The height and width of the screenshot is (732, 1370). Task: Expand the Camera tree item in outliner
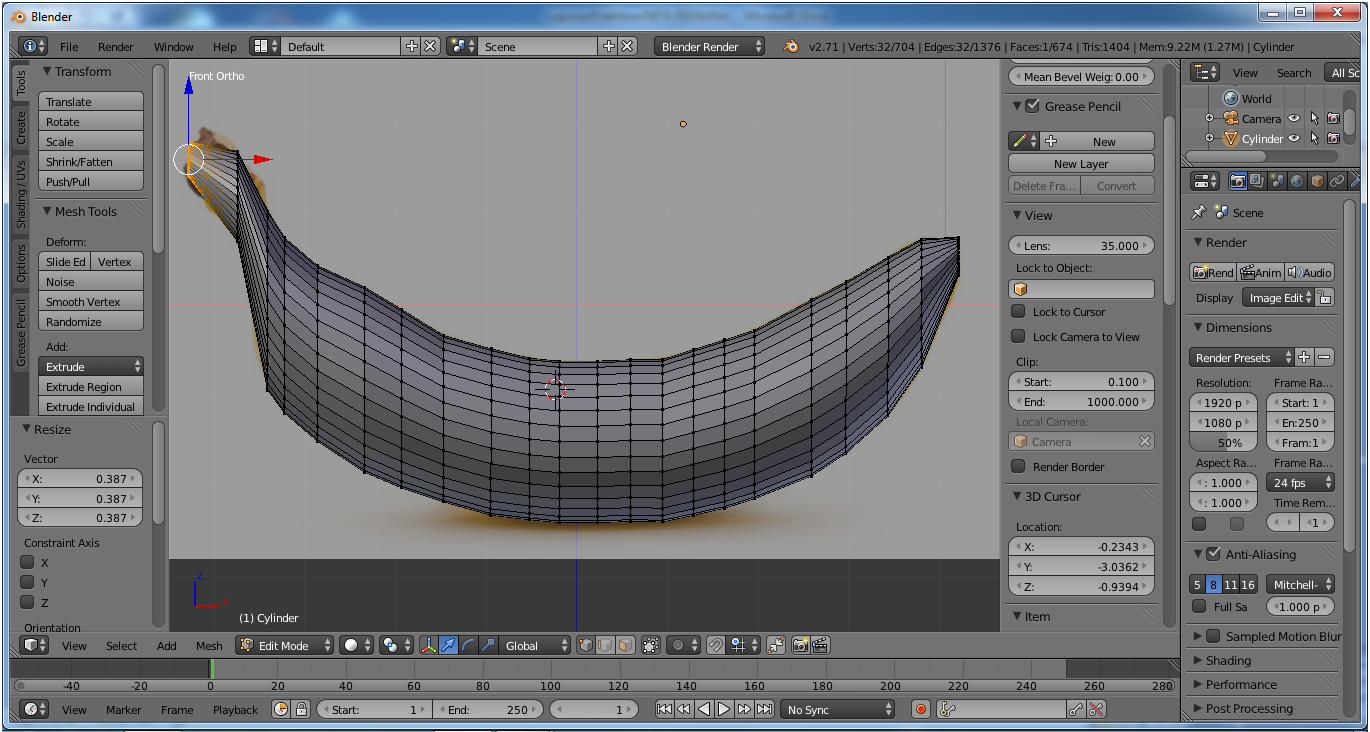pos(1209,119)
